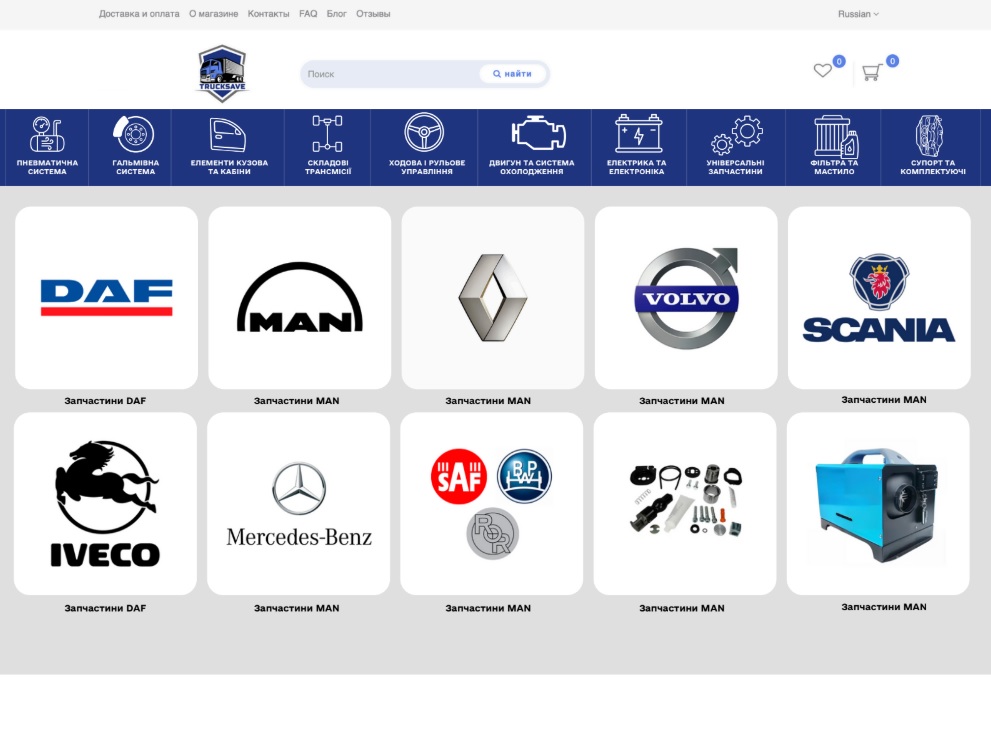The width and height of the screenshot is (991, 755).
Task: Open the Mercedes-Benz brand tile
Action: [298, 504]
